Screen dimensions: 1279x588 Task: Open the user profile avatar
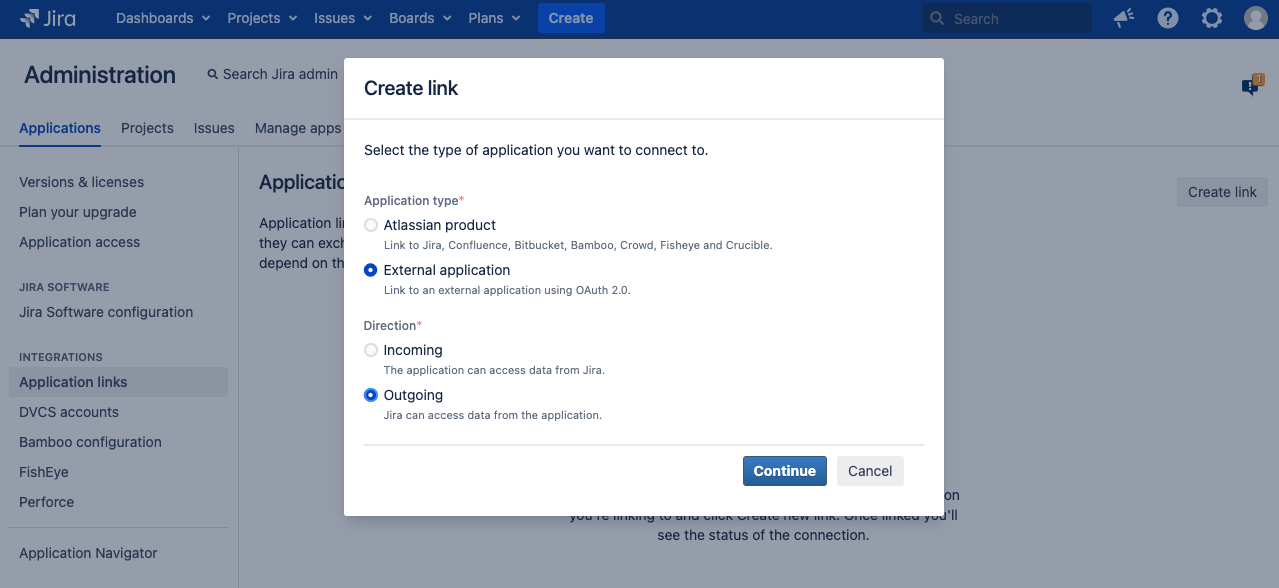point(1256,18)
